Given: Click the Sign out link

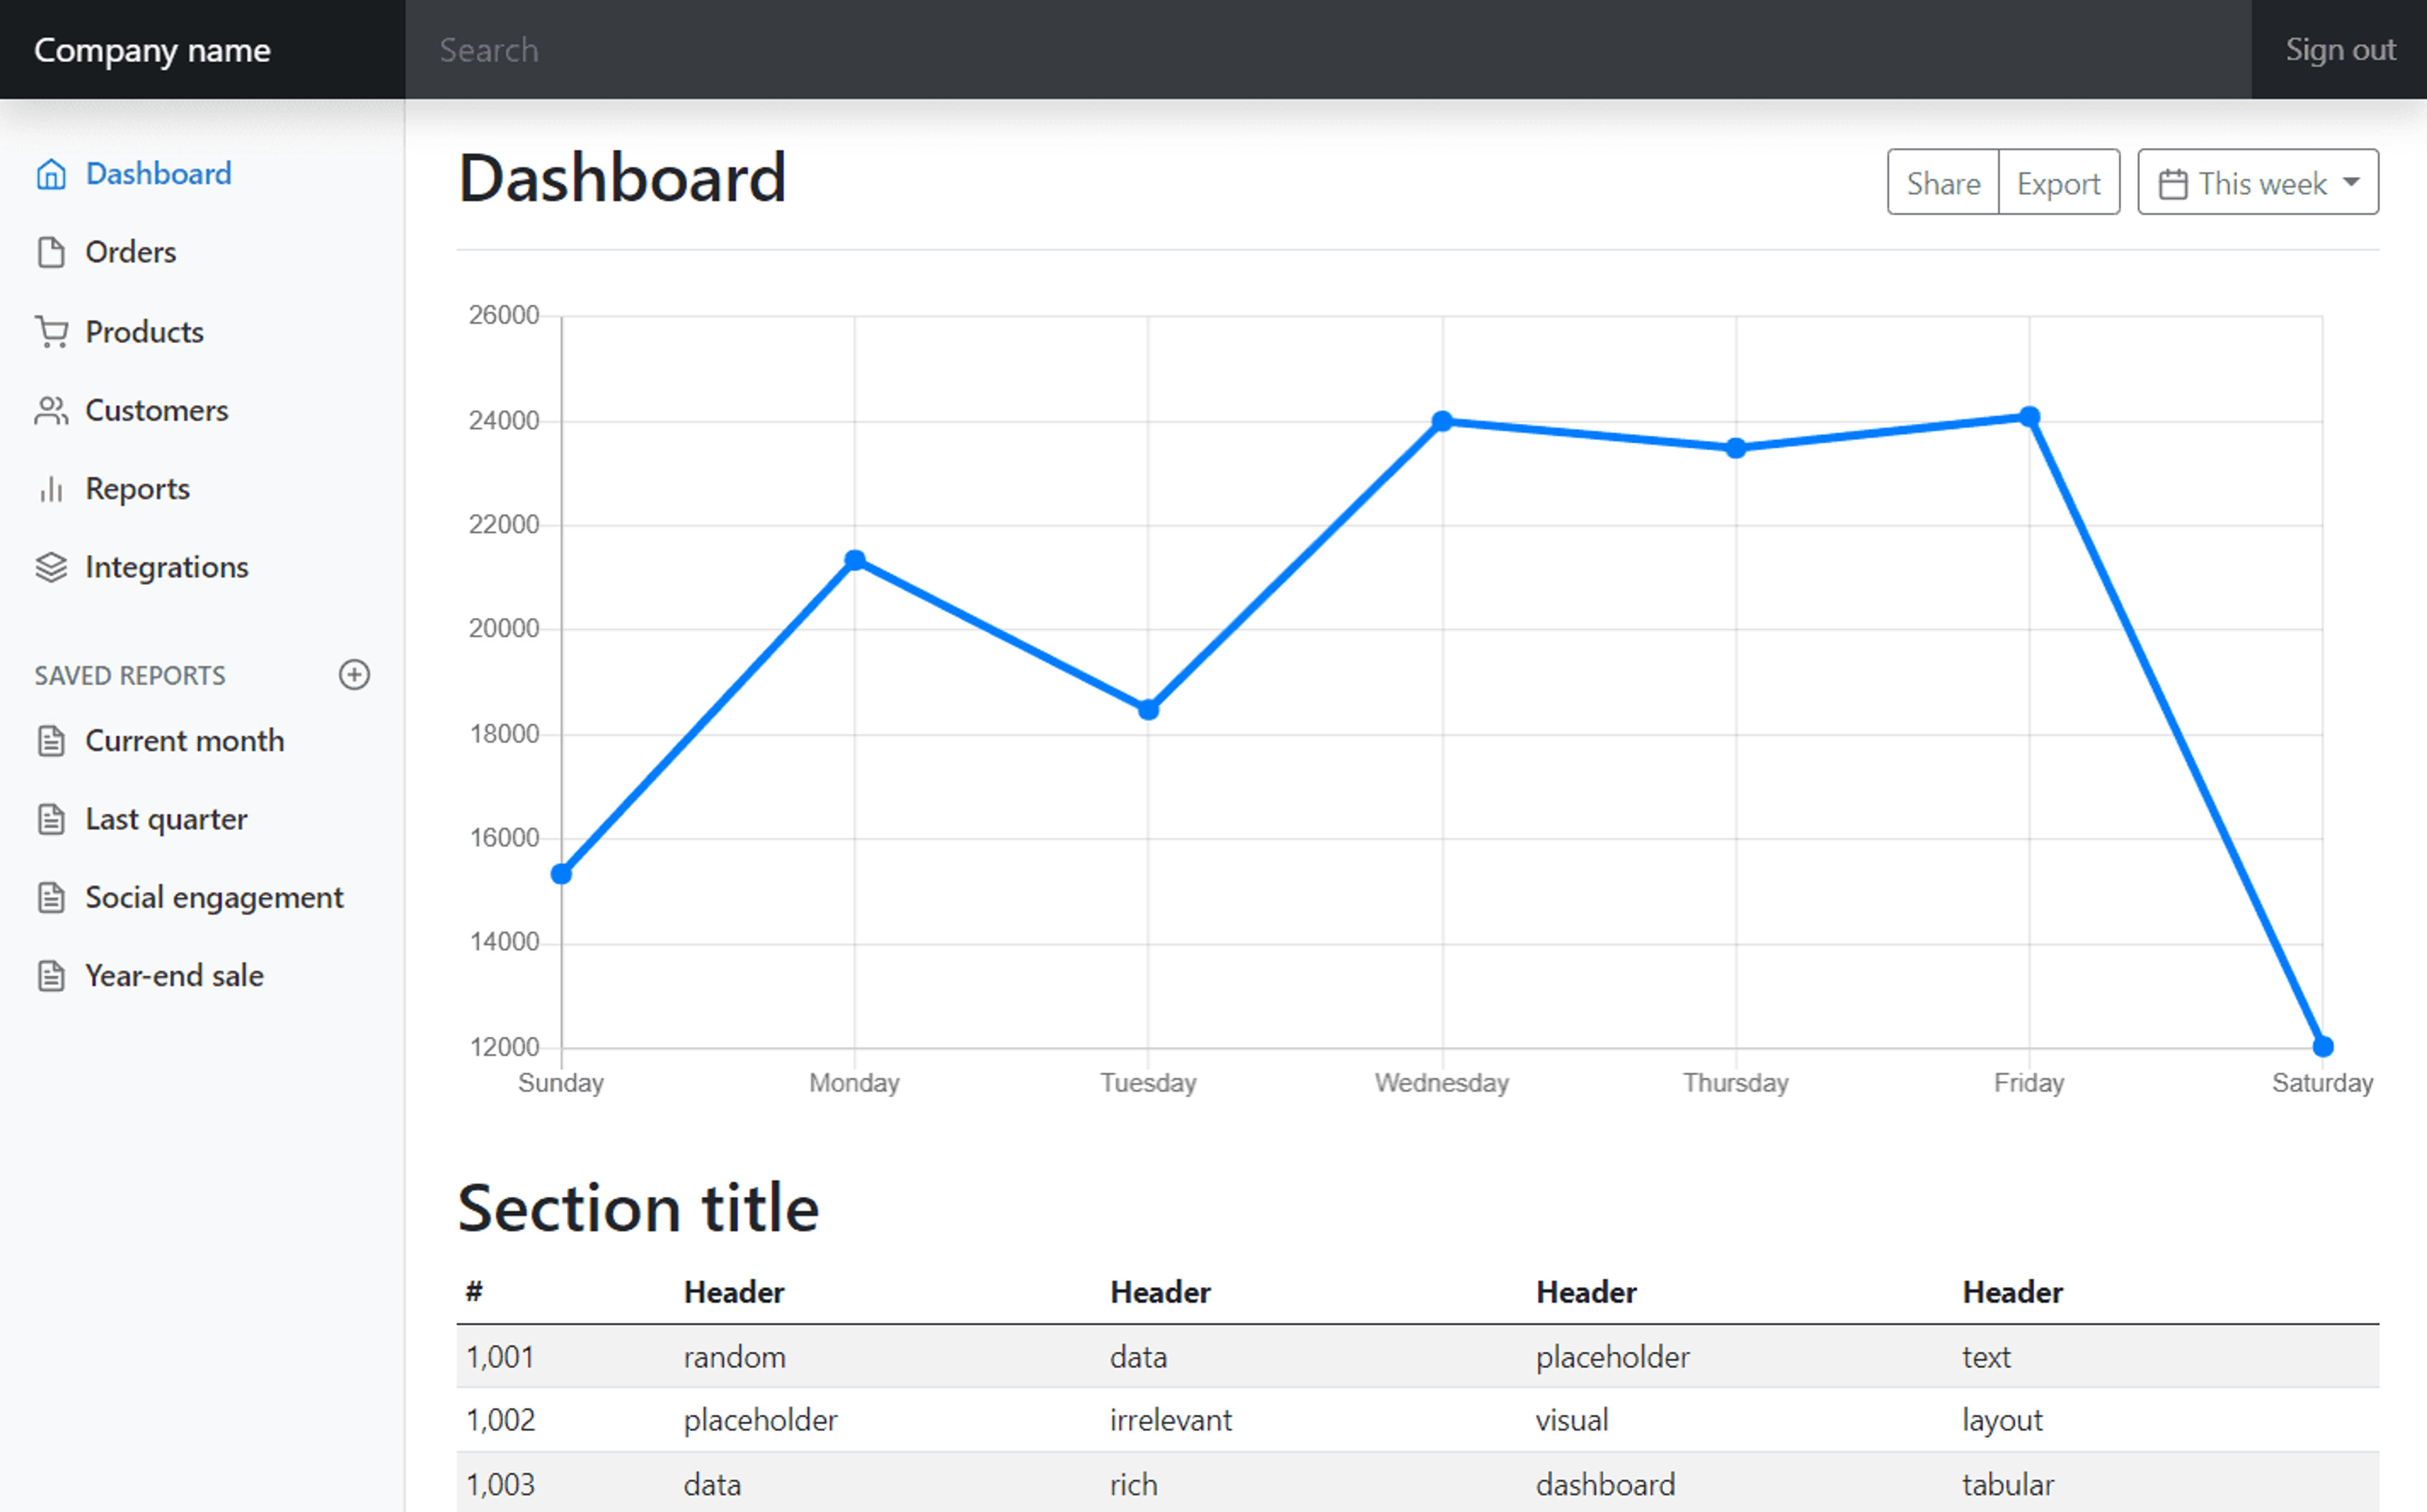Looking at the screenshot, I should (x=2340, y=49).
